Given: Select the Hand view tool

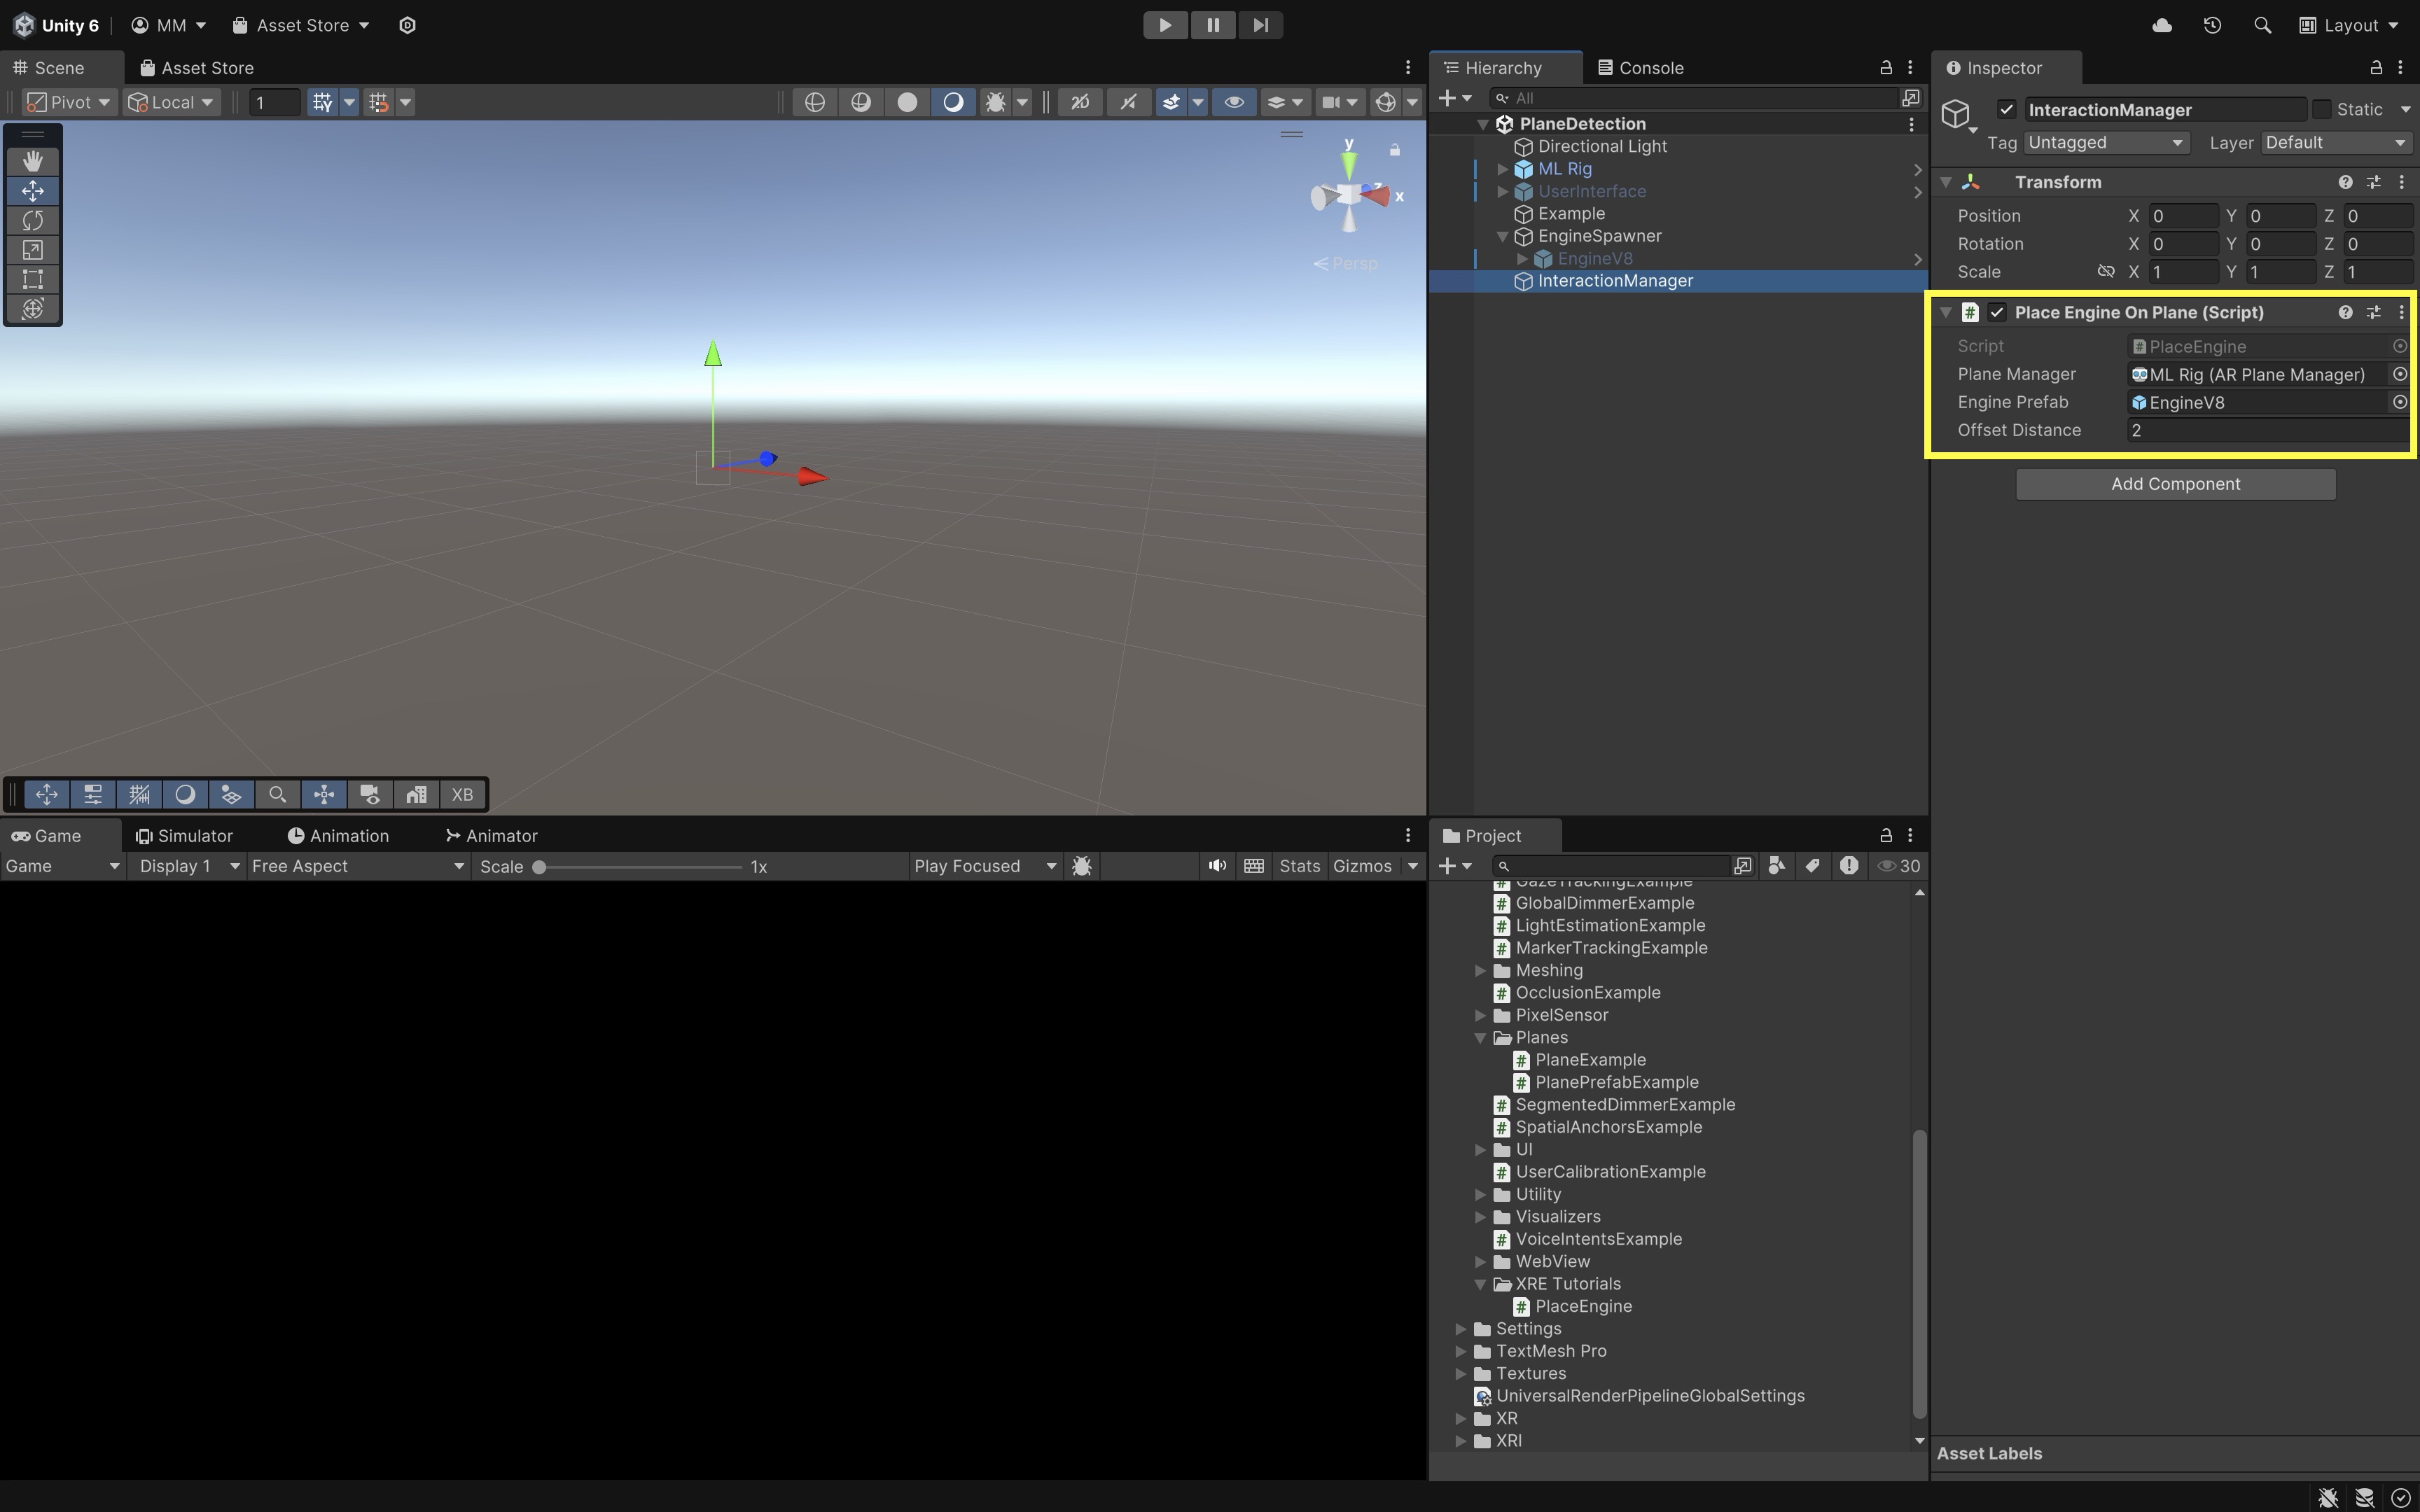Looking at the screenshot, I should point(32,161).
